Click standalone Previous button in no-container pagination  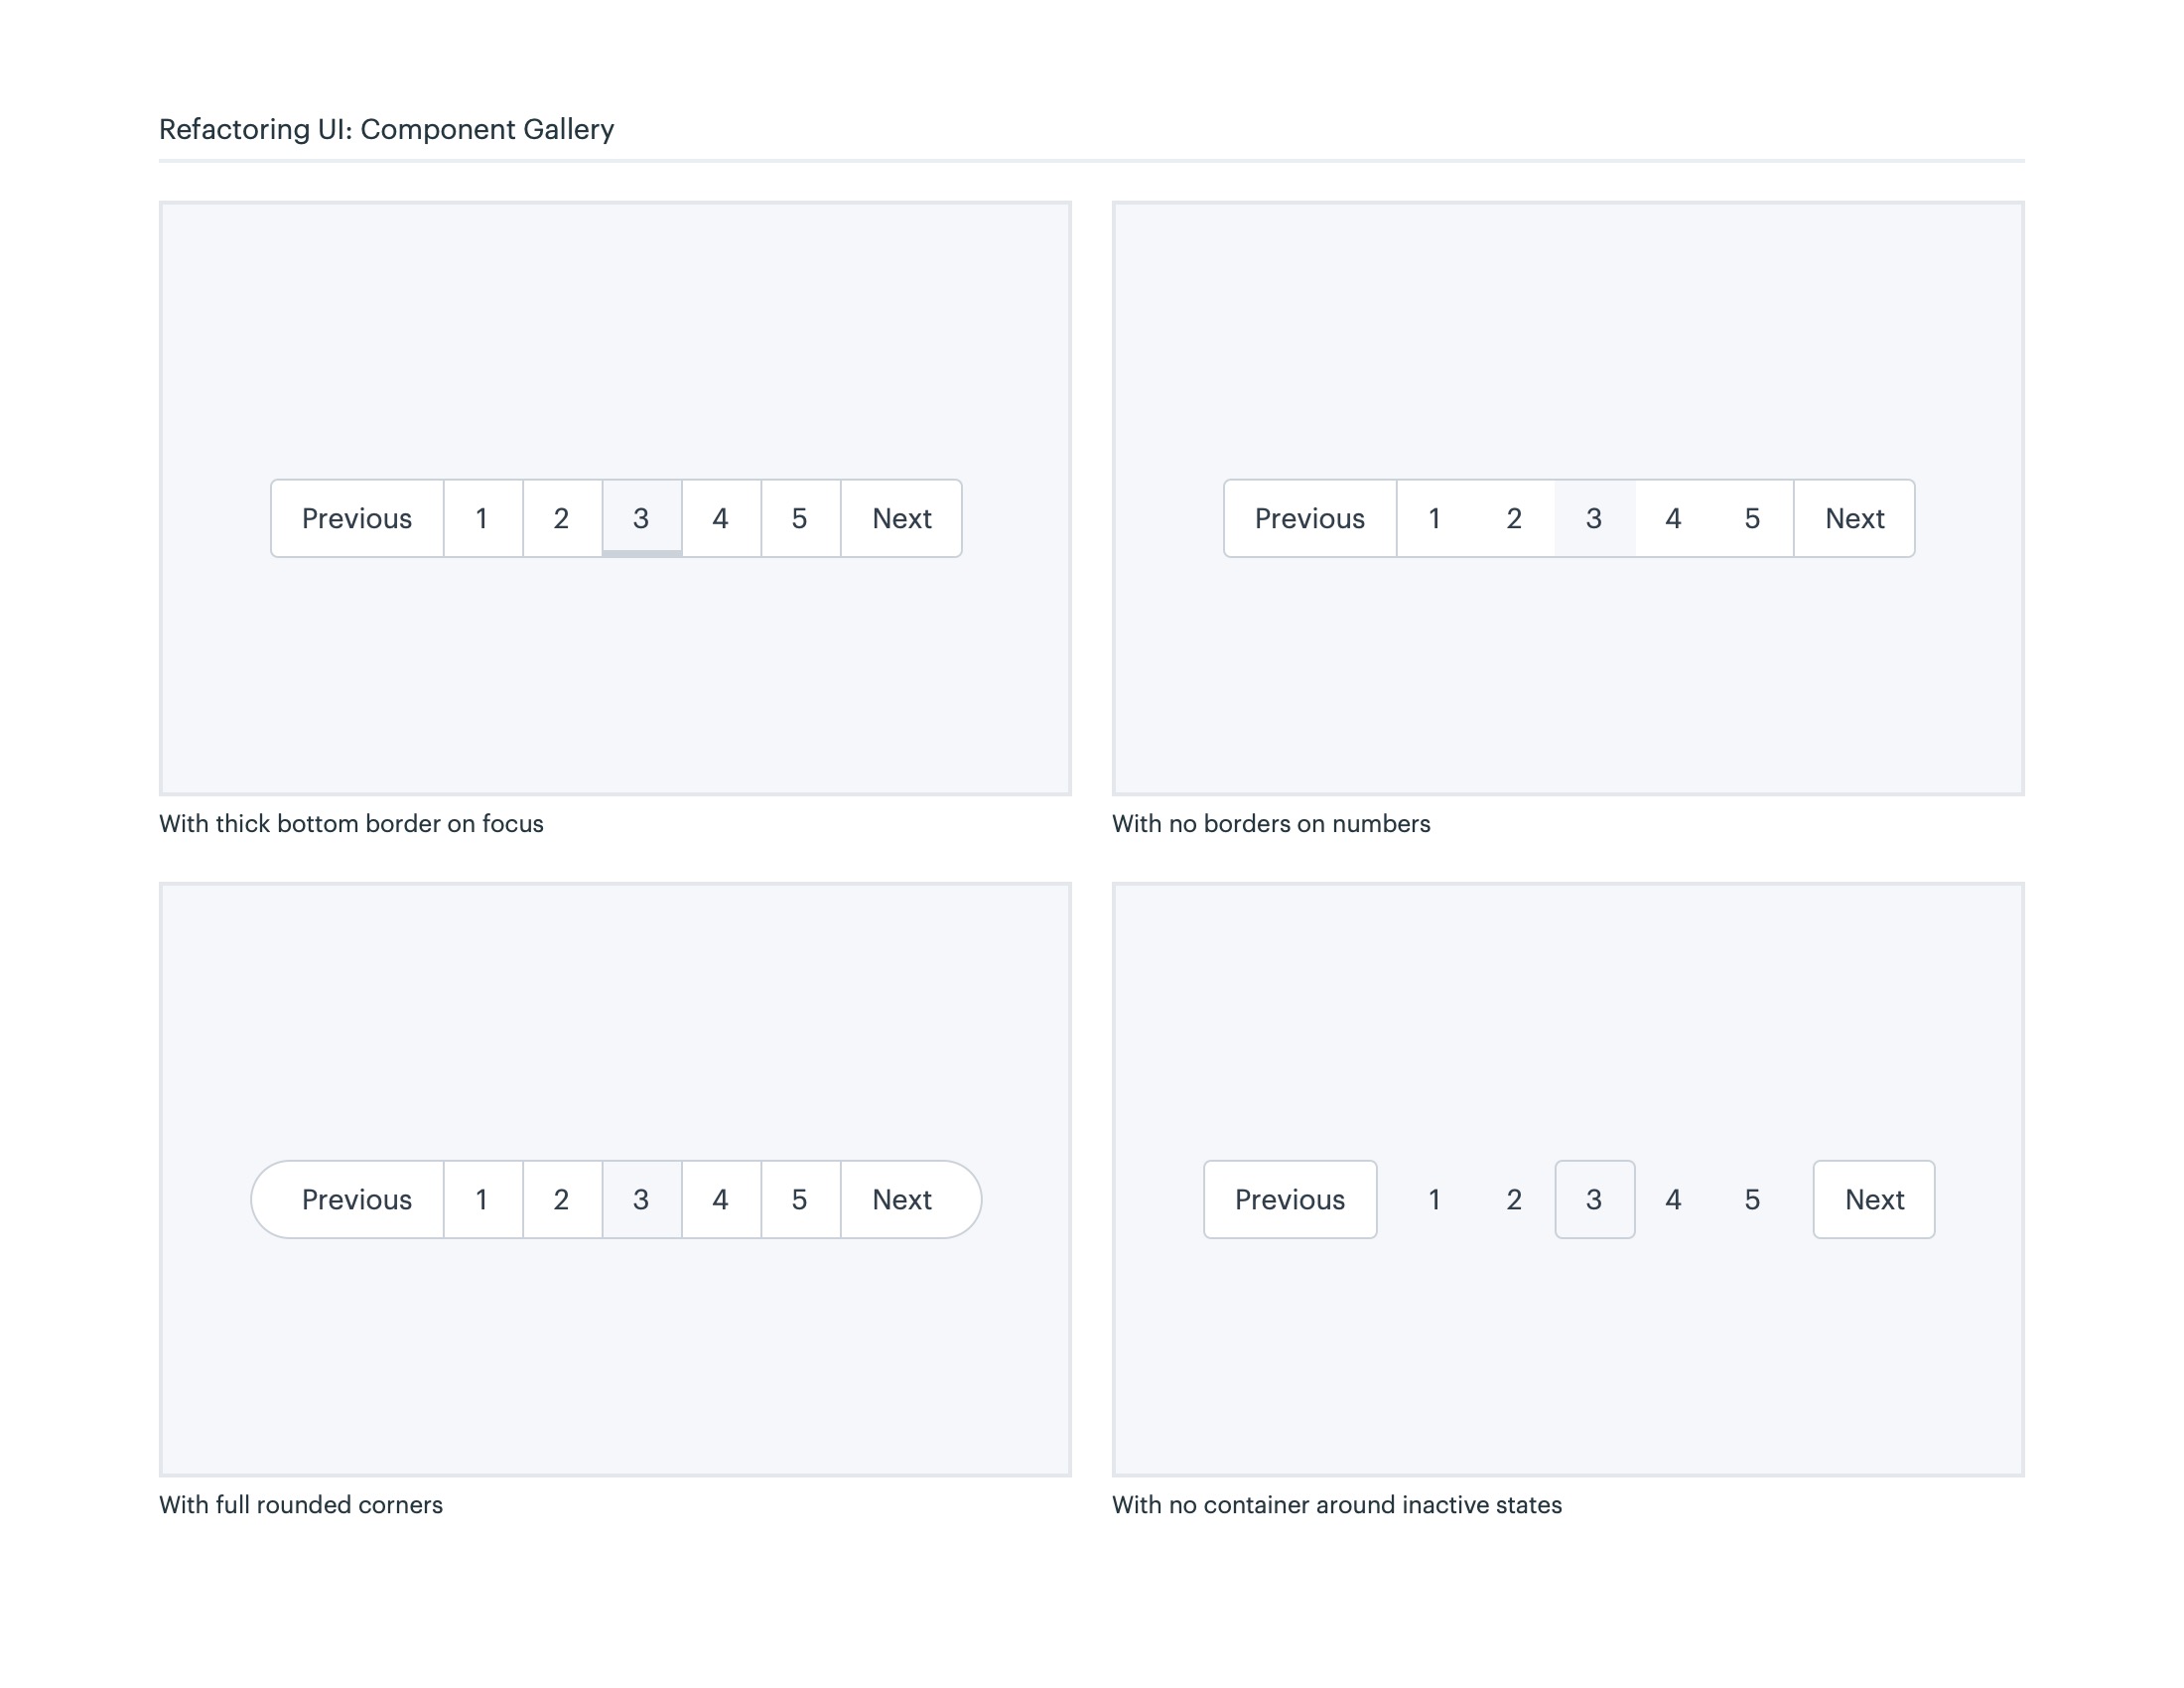coord(1289,1199)
